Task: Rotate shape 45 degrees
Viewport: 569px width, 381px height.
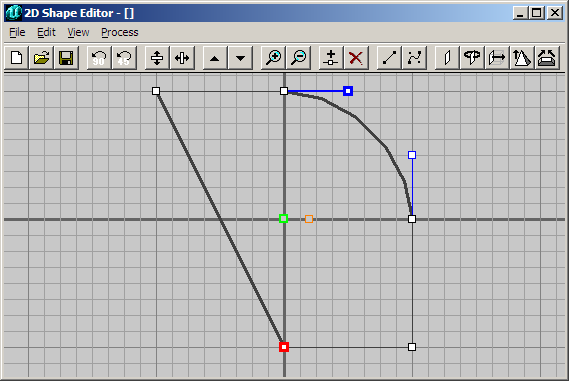Action: pyautogui.click(x=124, y=58)
